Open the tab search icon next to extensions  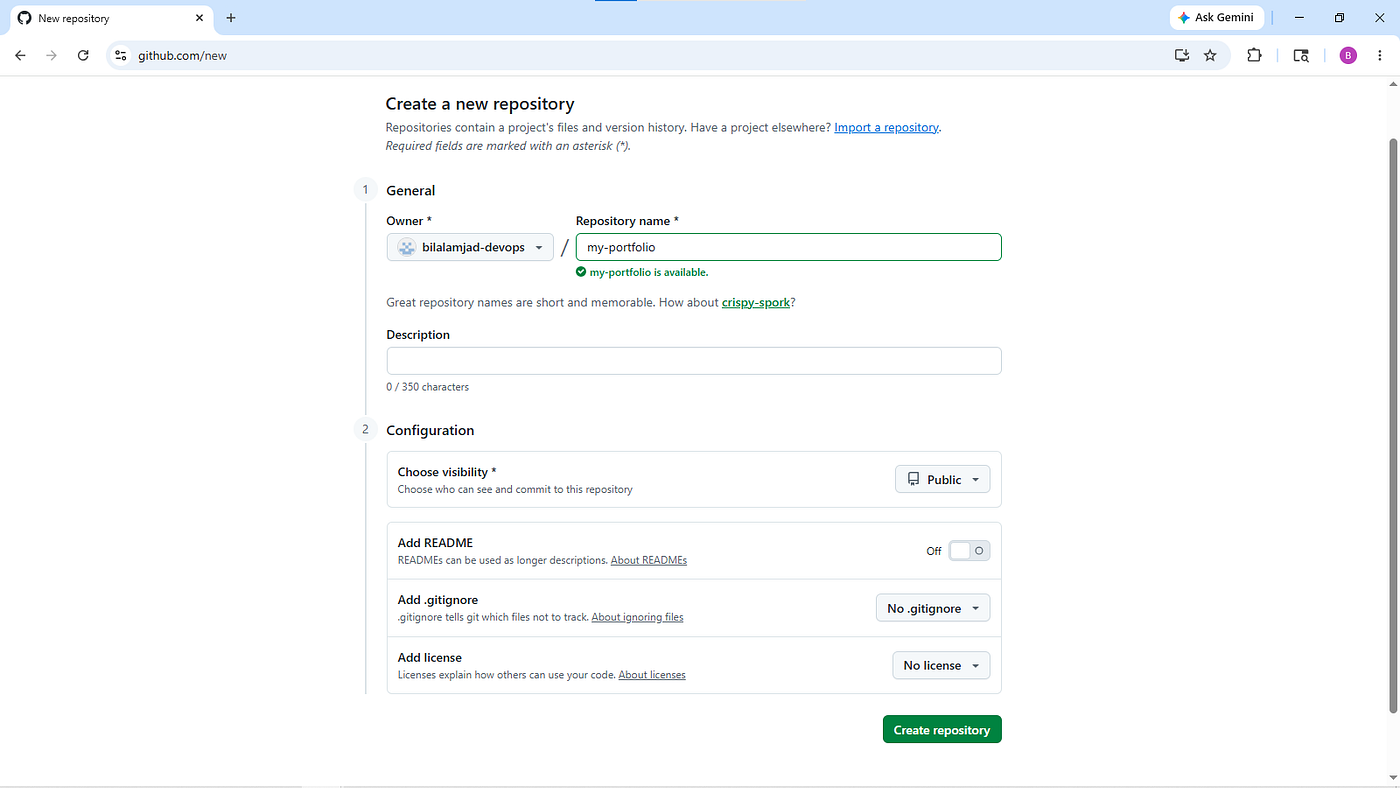click(x=1301, y=56)
